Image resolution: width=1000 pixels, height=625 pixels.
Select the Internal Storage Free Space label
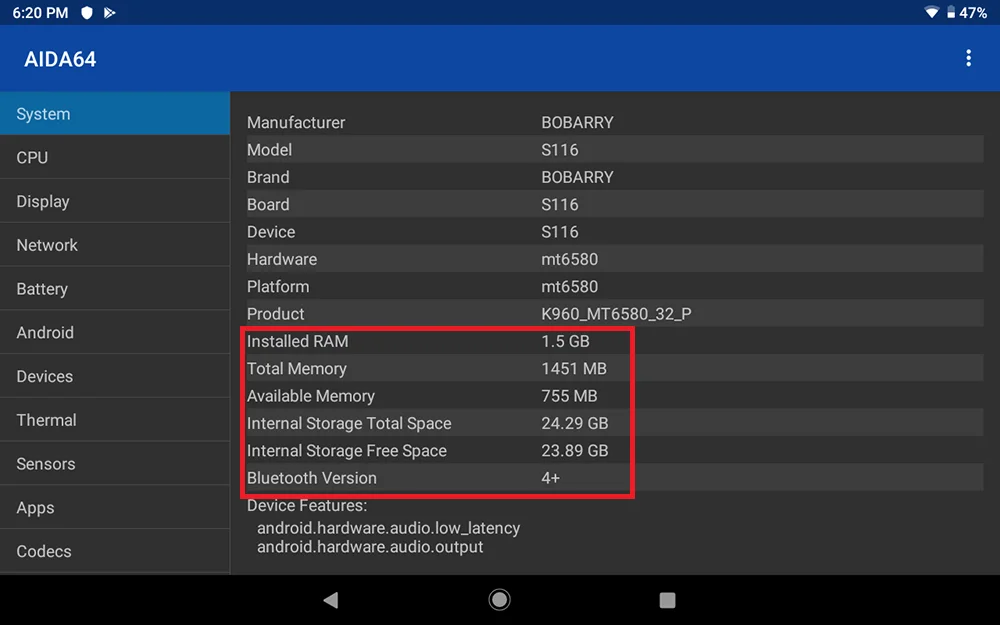click(x=346, y=452)
